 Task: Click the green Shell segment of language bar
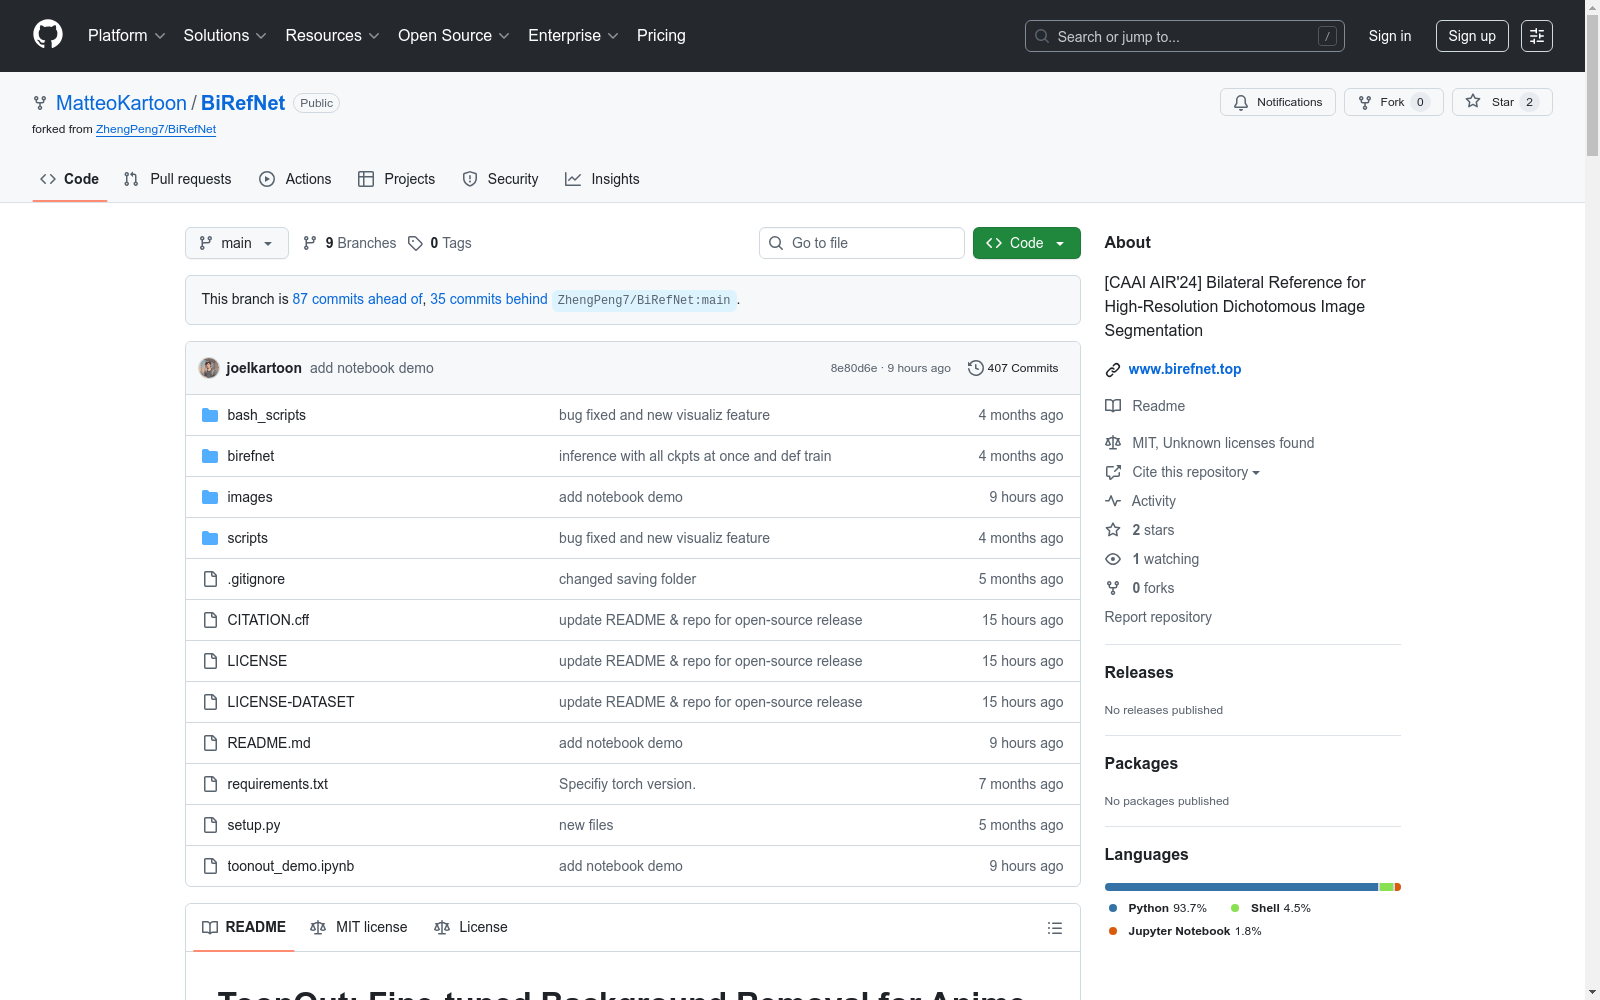(x=1386, y=887)
